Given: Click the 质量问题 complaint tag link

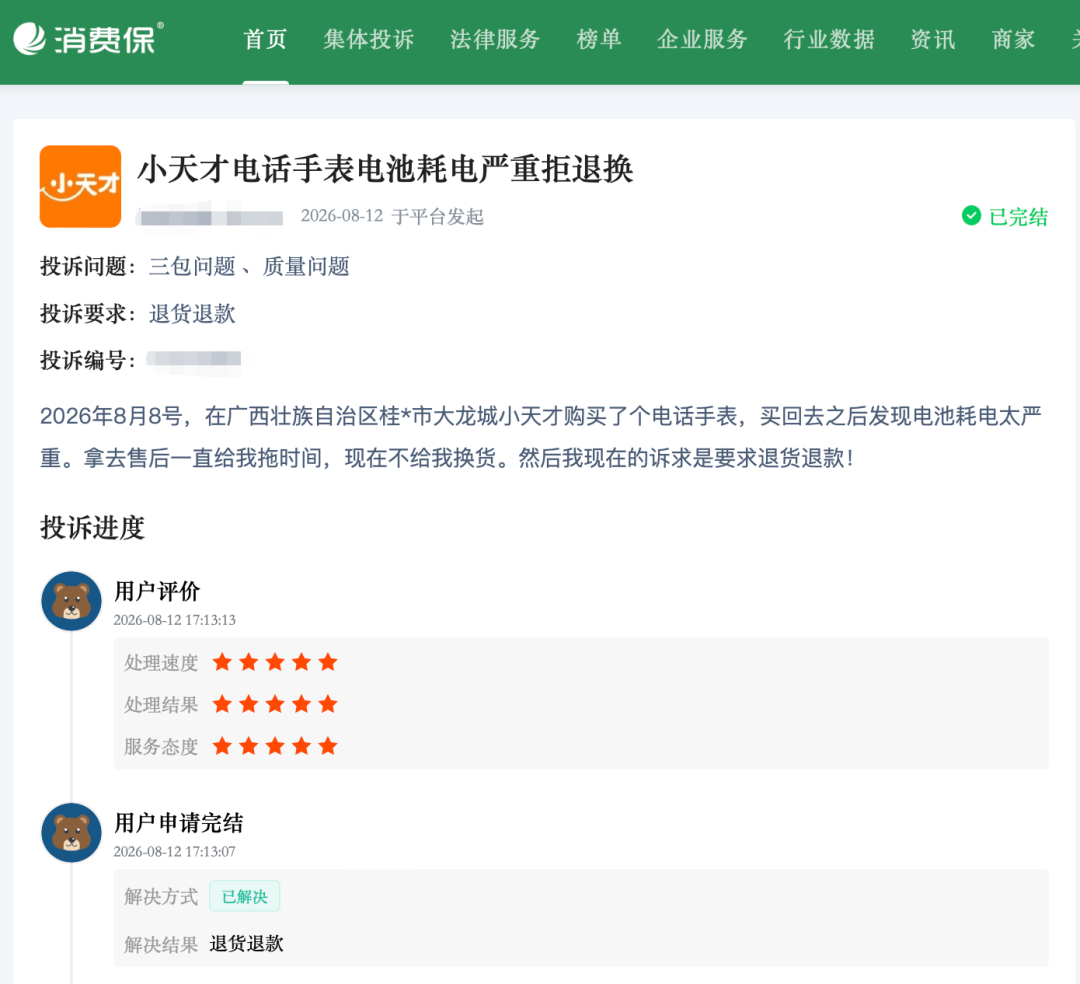Looking at the screenshot, I should click(x=306, y=266).
